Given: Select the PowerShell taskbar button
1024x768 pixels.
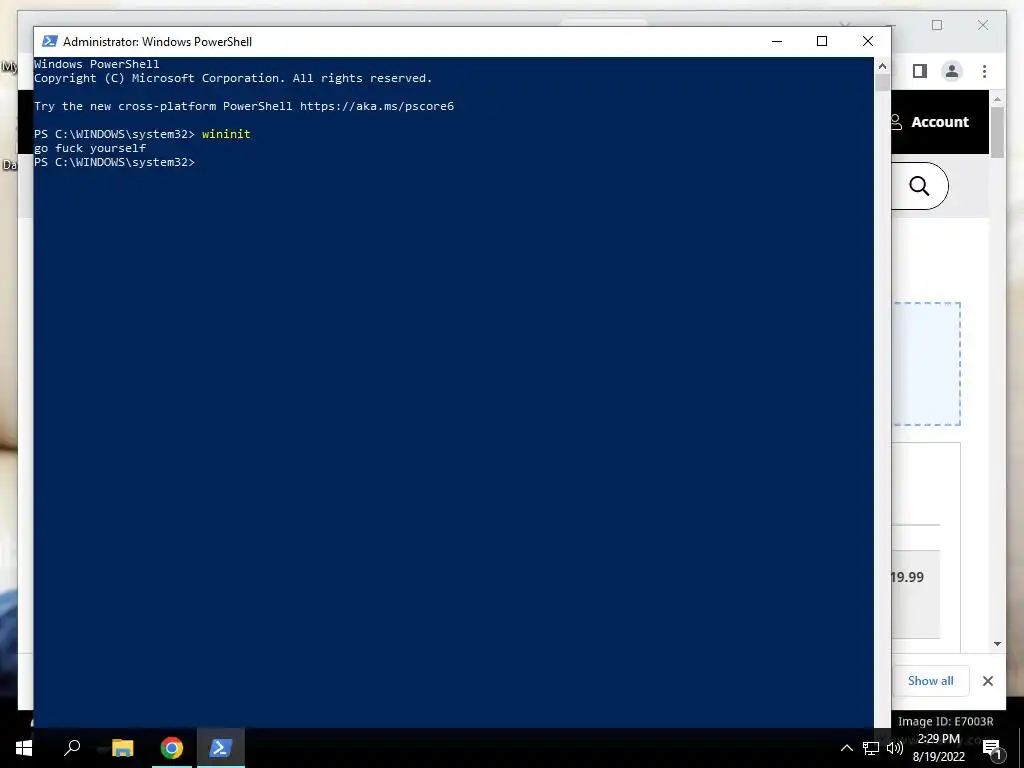Looking at the screenshot, I should pyautogui.click(x=221, y=748).
